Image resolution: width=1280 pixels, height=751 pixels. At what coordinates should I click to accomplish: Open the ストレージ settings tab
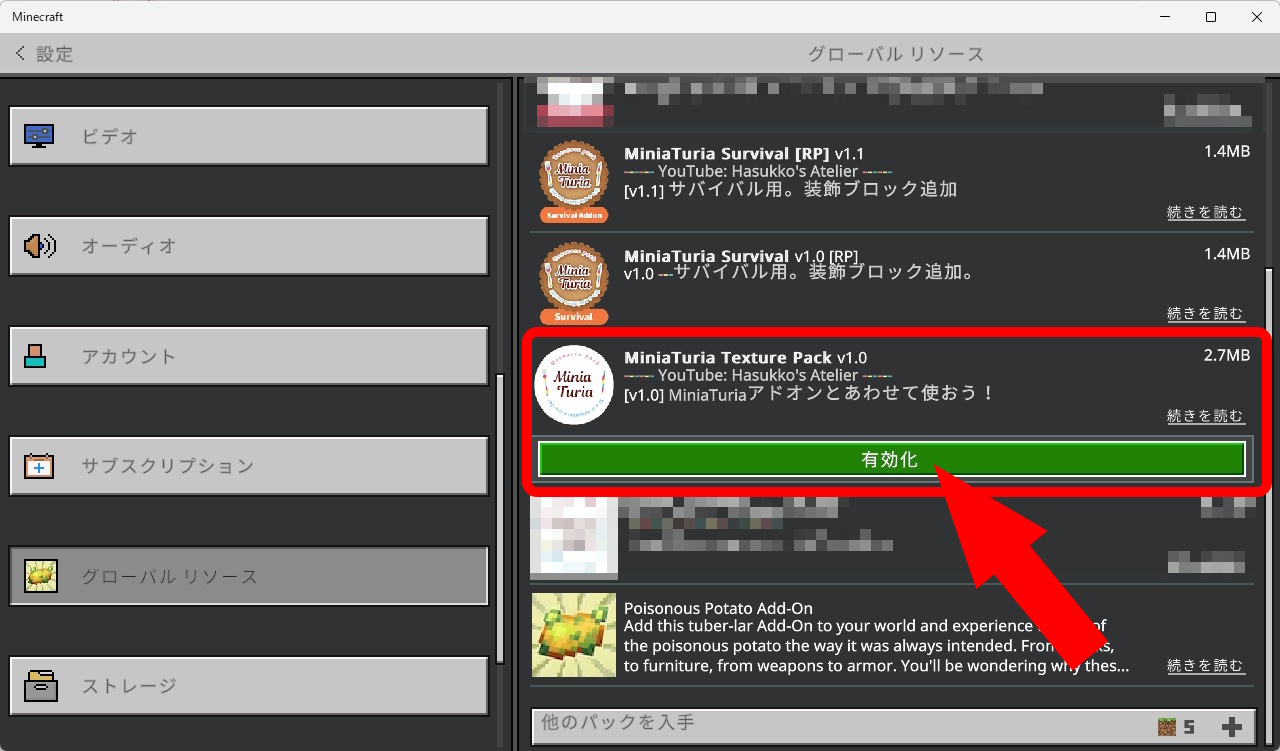pos(249,686)
